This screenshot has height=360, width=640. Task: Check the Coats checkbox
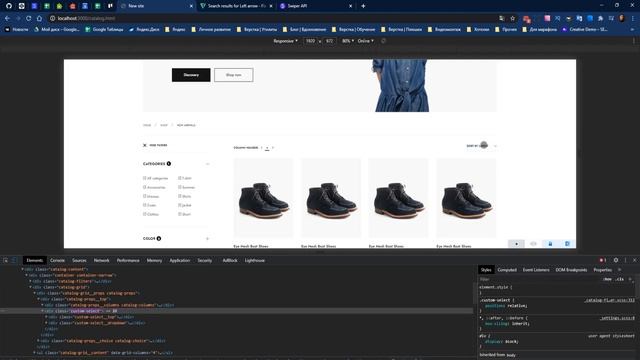point(144,205)
